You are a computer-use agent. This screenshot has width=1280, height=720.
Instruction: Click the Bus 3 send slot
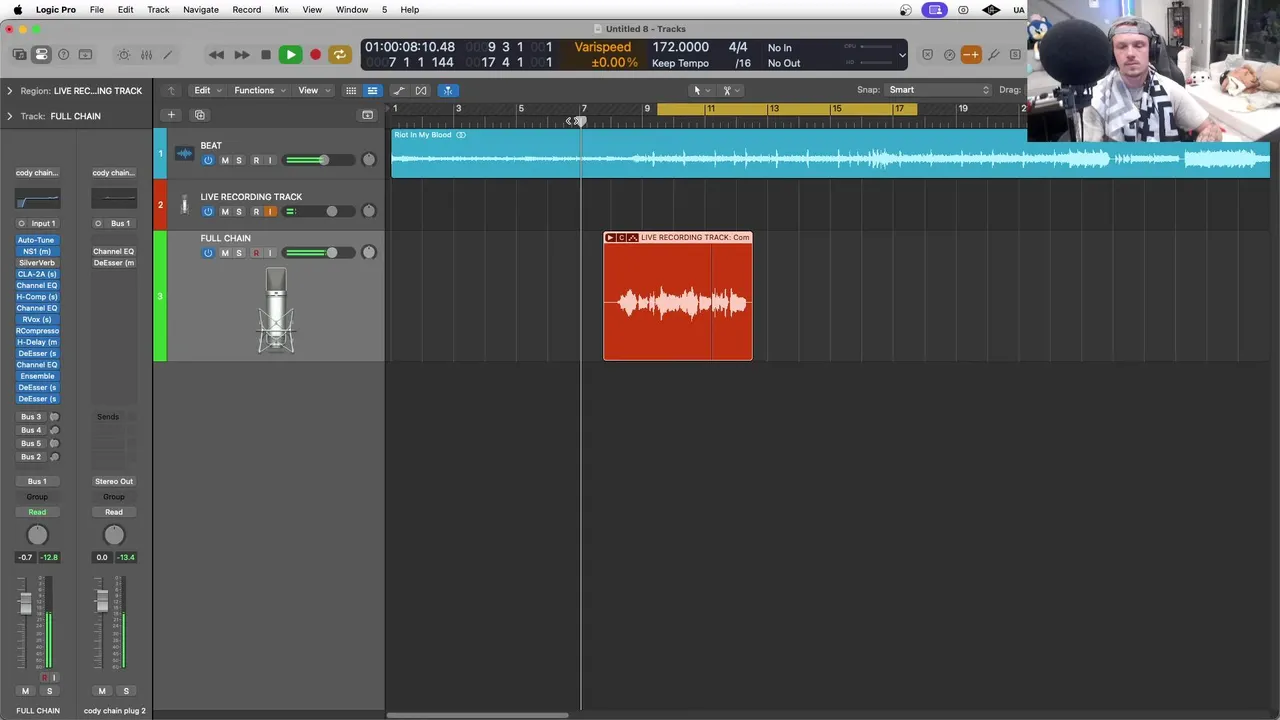click(x=31, y=417)
